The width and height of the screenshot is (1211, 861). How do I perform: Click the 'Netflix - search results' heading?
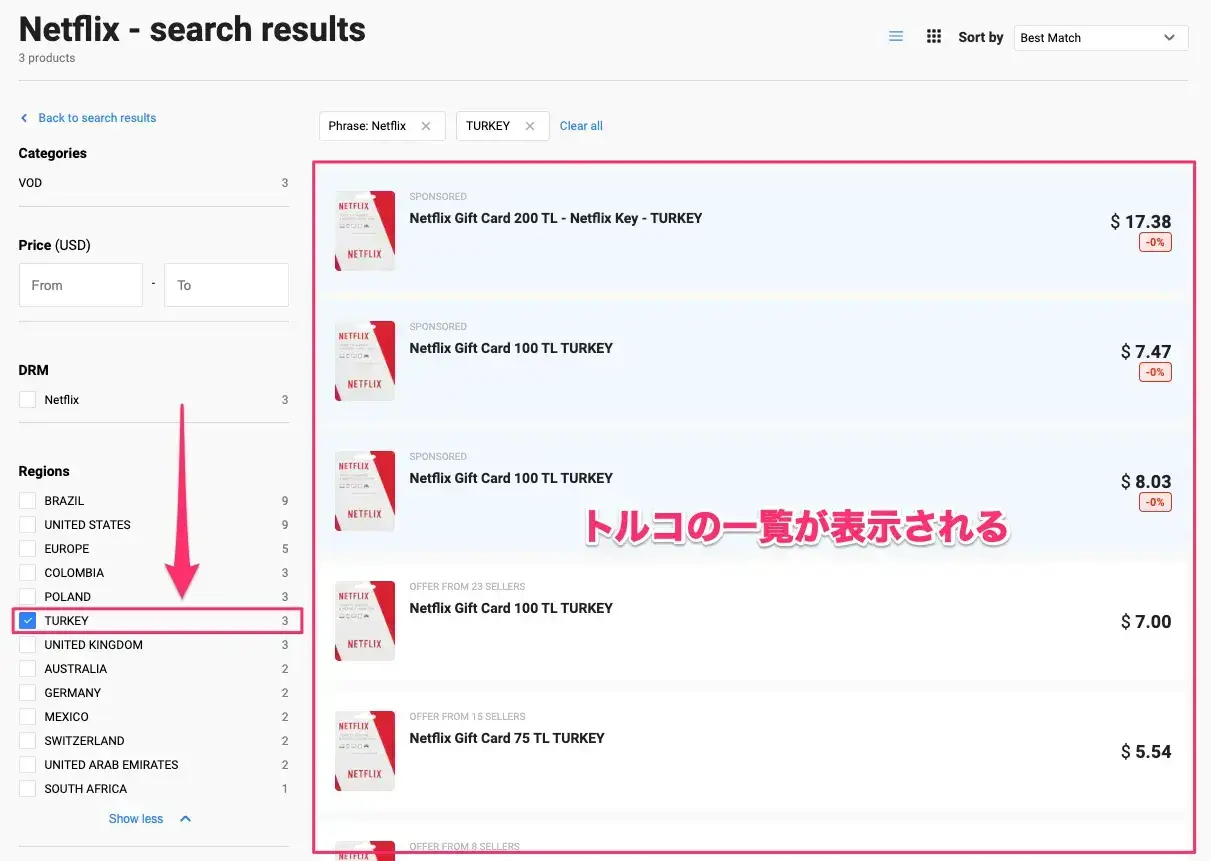(x=192, y=29)
